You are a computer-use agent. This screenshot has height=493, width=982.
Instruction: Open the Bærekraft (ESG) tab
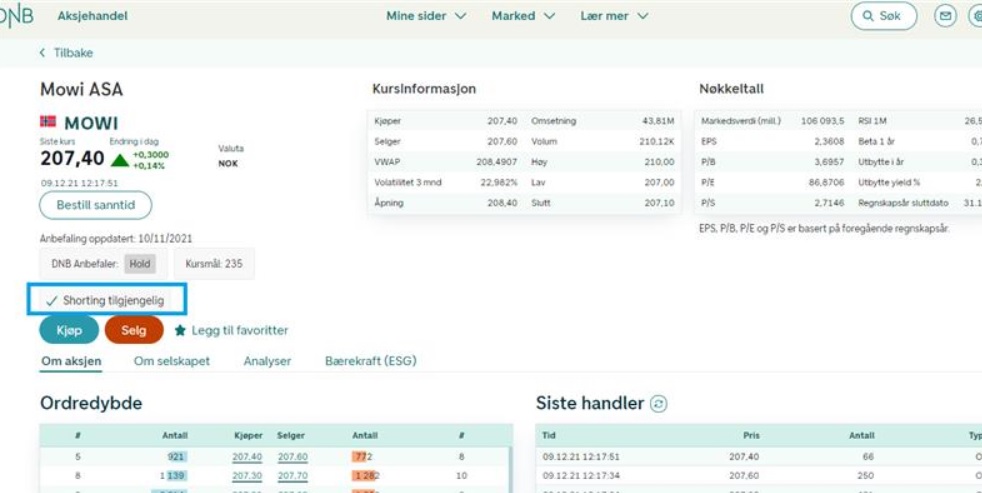click(371, 361)
